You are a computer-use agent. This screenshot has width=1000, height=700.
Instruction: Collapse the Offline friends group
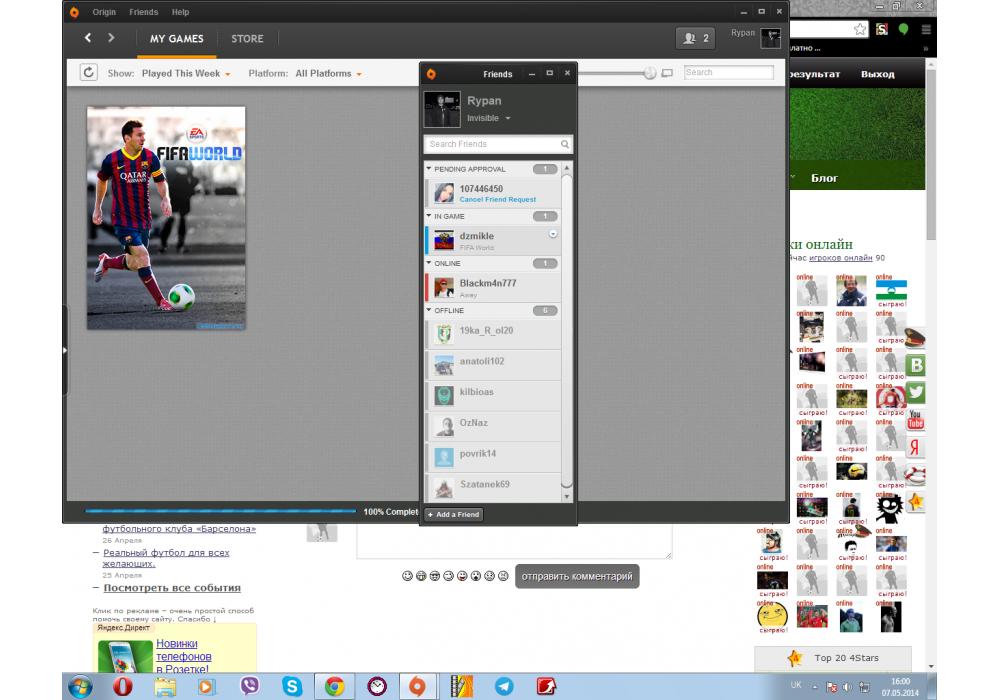pyautogui.click(x=429, y=311)
